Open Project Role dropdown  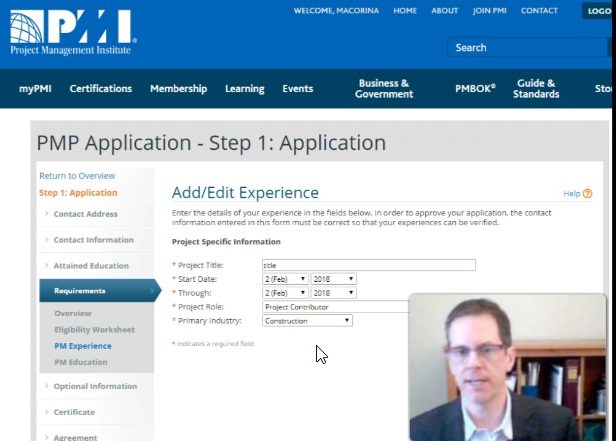point(335,307)
